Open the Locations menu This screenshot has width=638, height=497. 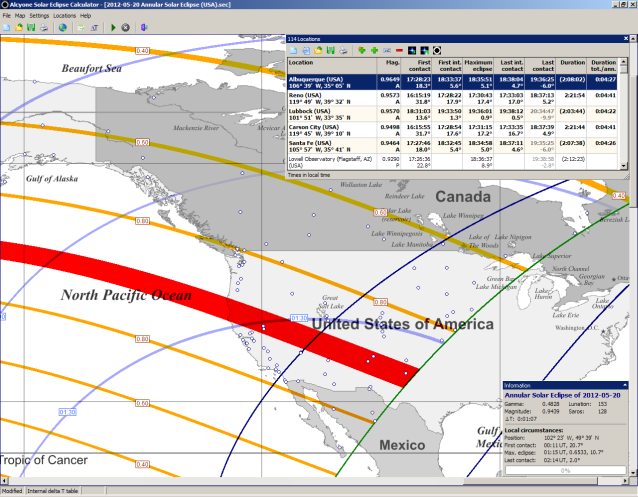(x=64, y=16)
